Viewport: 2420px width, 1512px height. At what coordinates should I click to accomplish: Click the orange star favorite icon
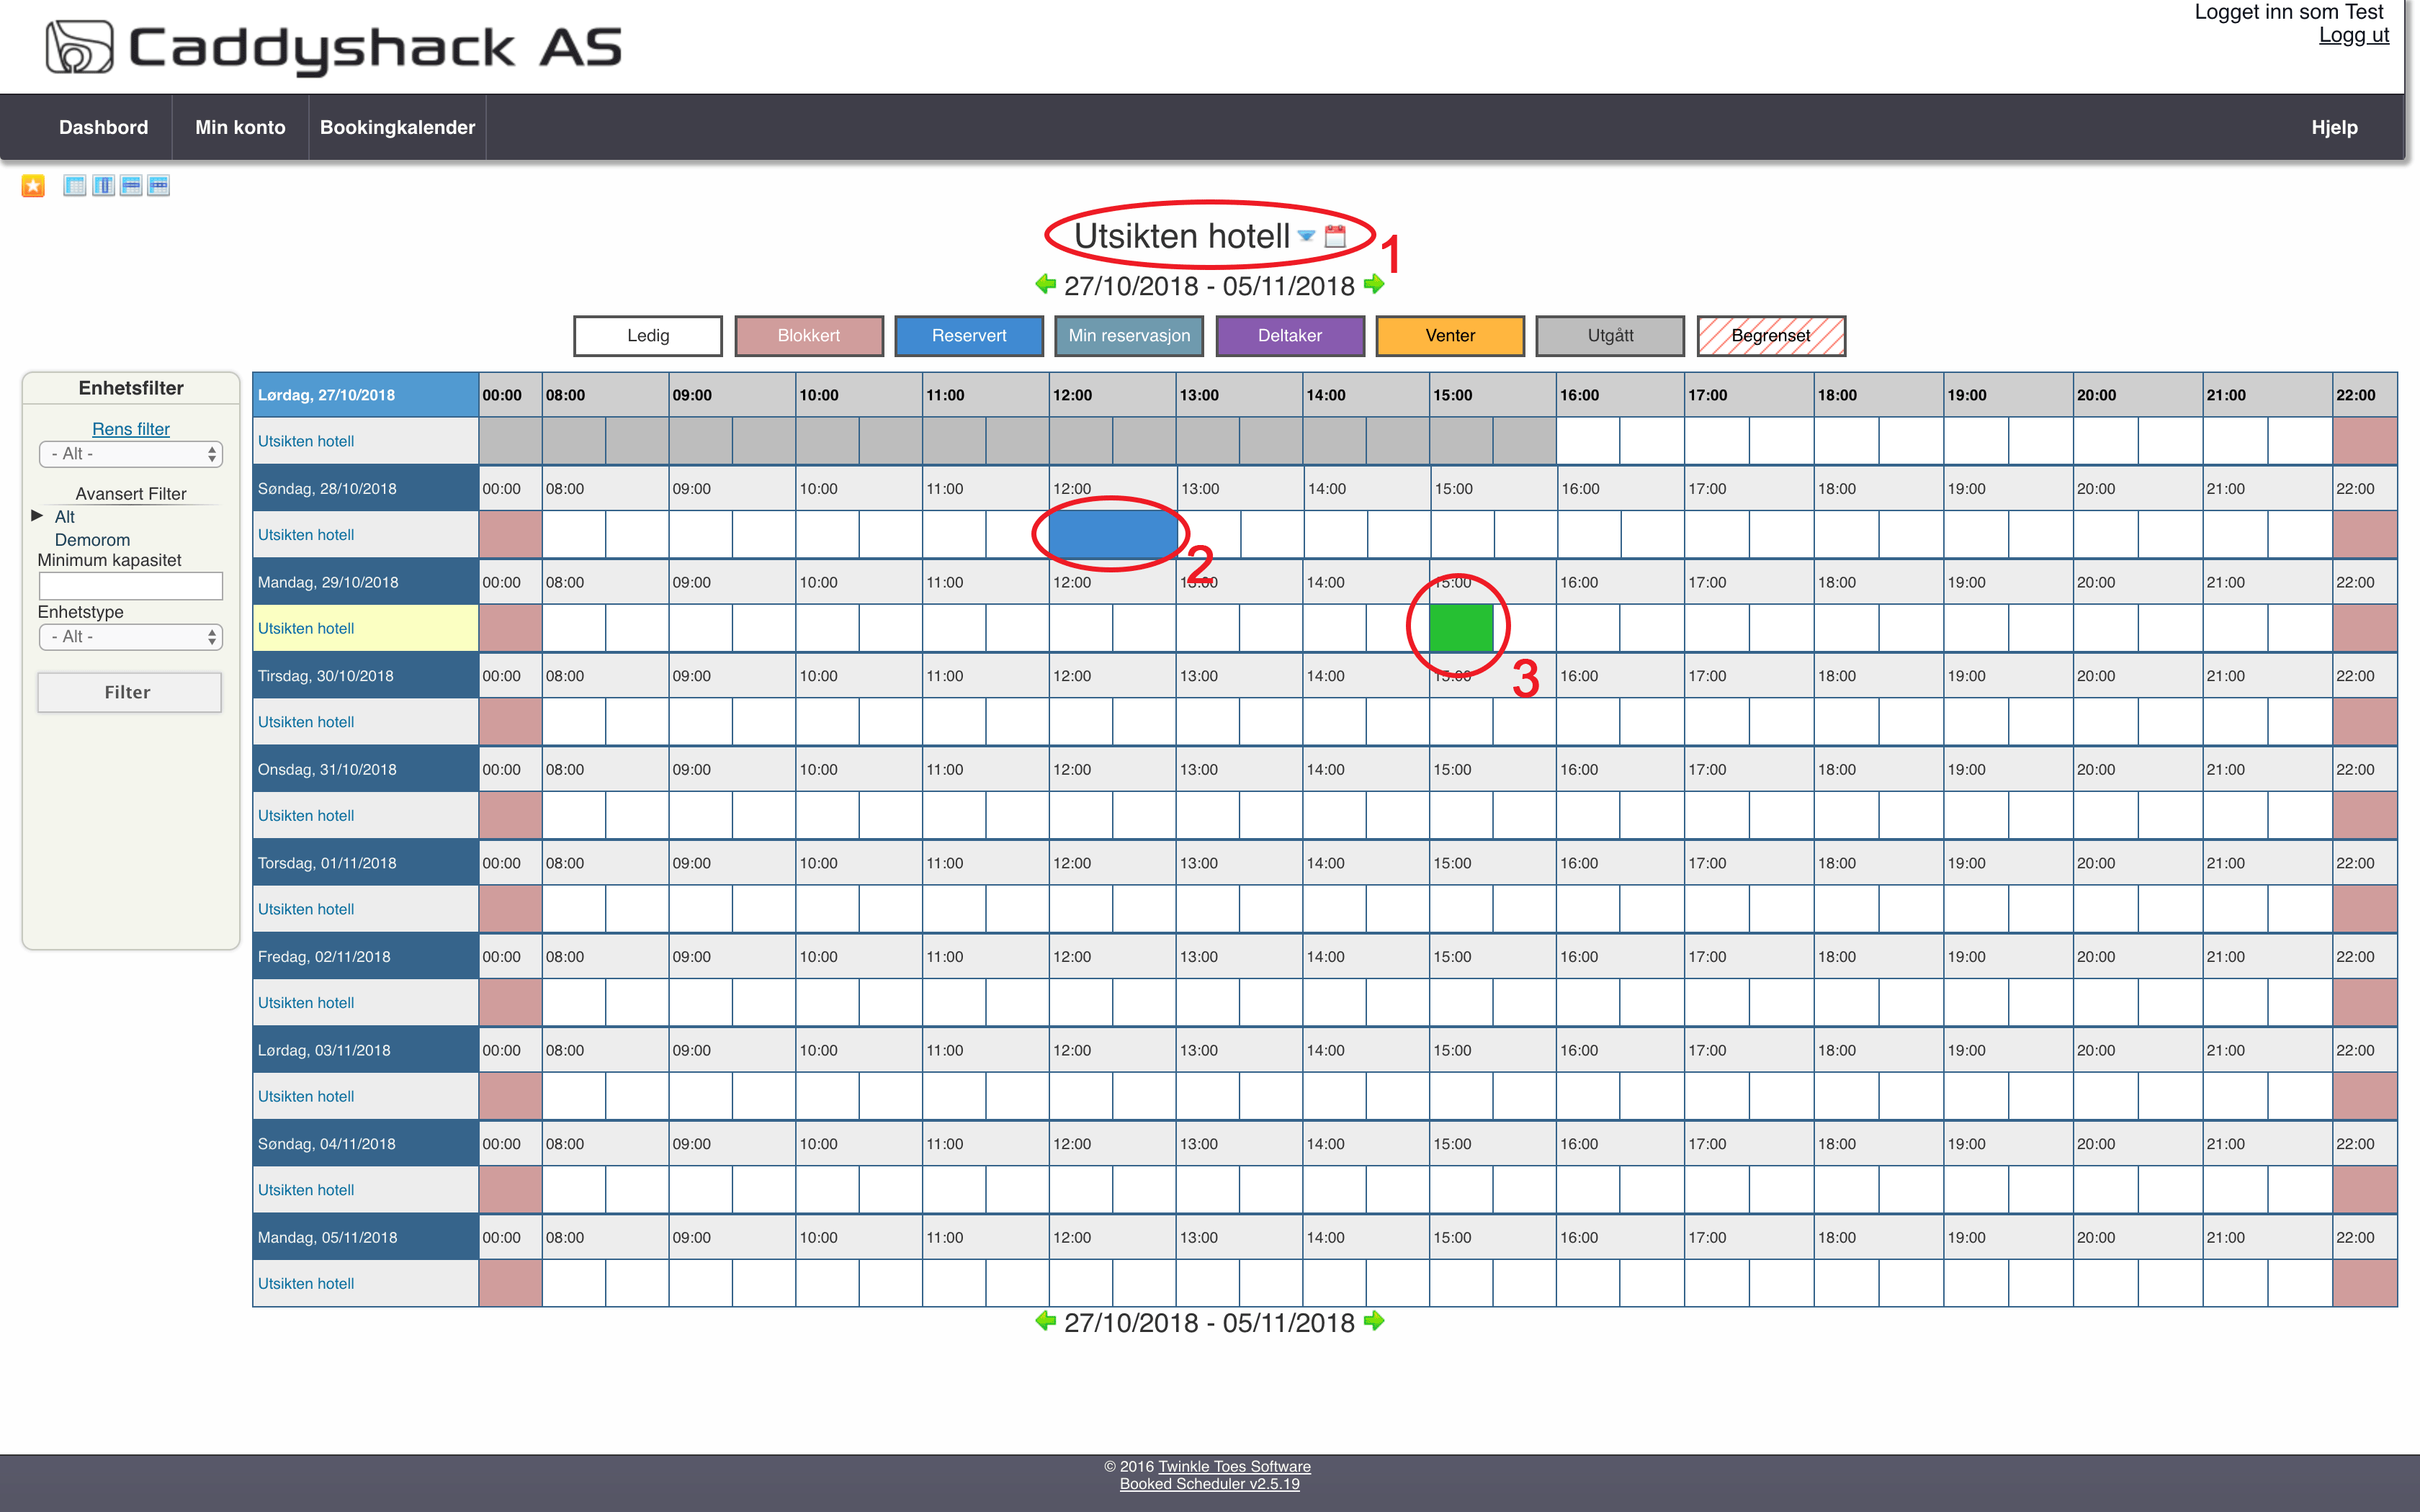pyautogui.click(x=33, y=186)
